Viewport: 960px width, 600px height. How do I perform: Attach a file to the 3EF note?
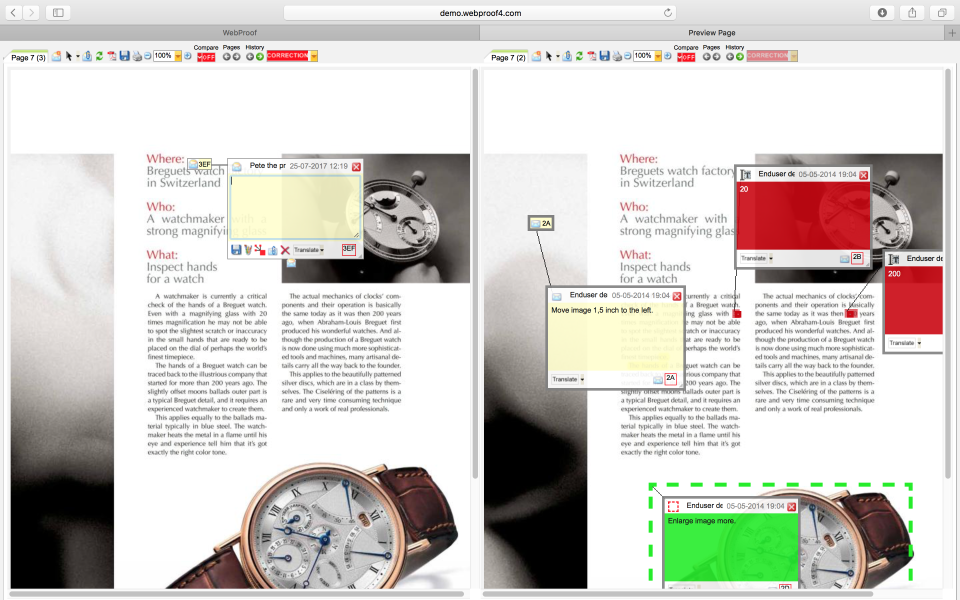(273, 250)
